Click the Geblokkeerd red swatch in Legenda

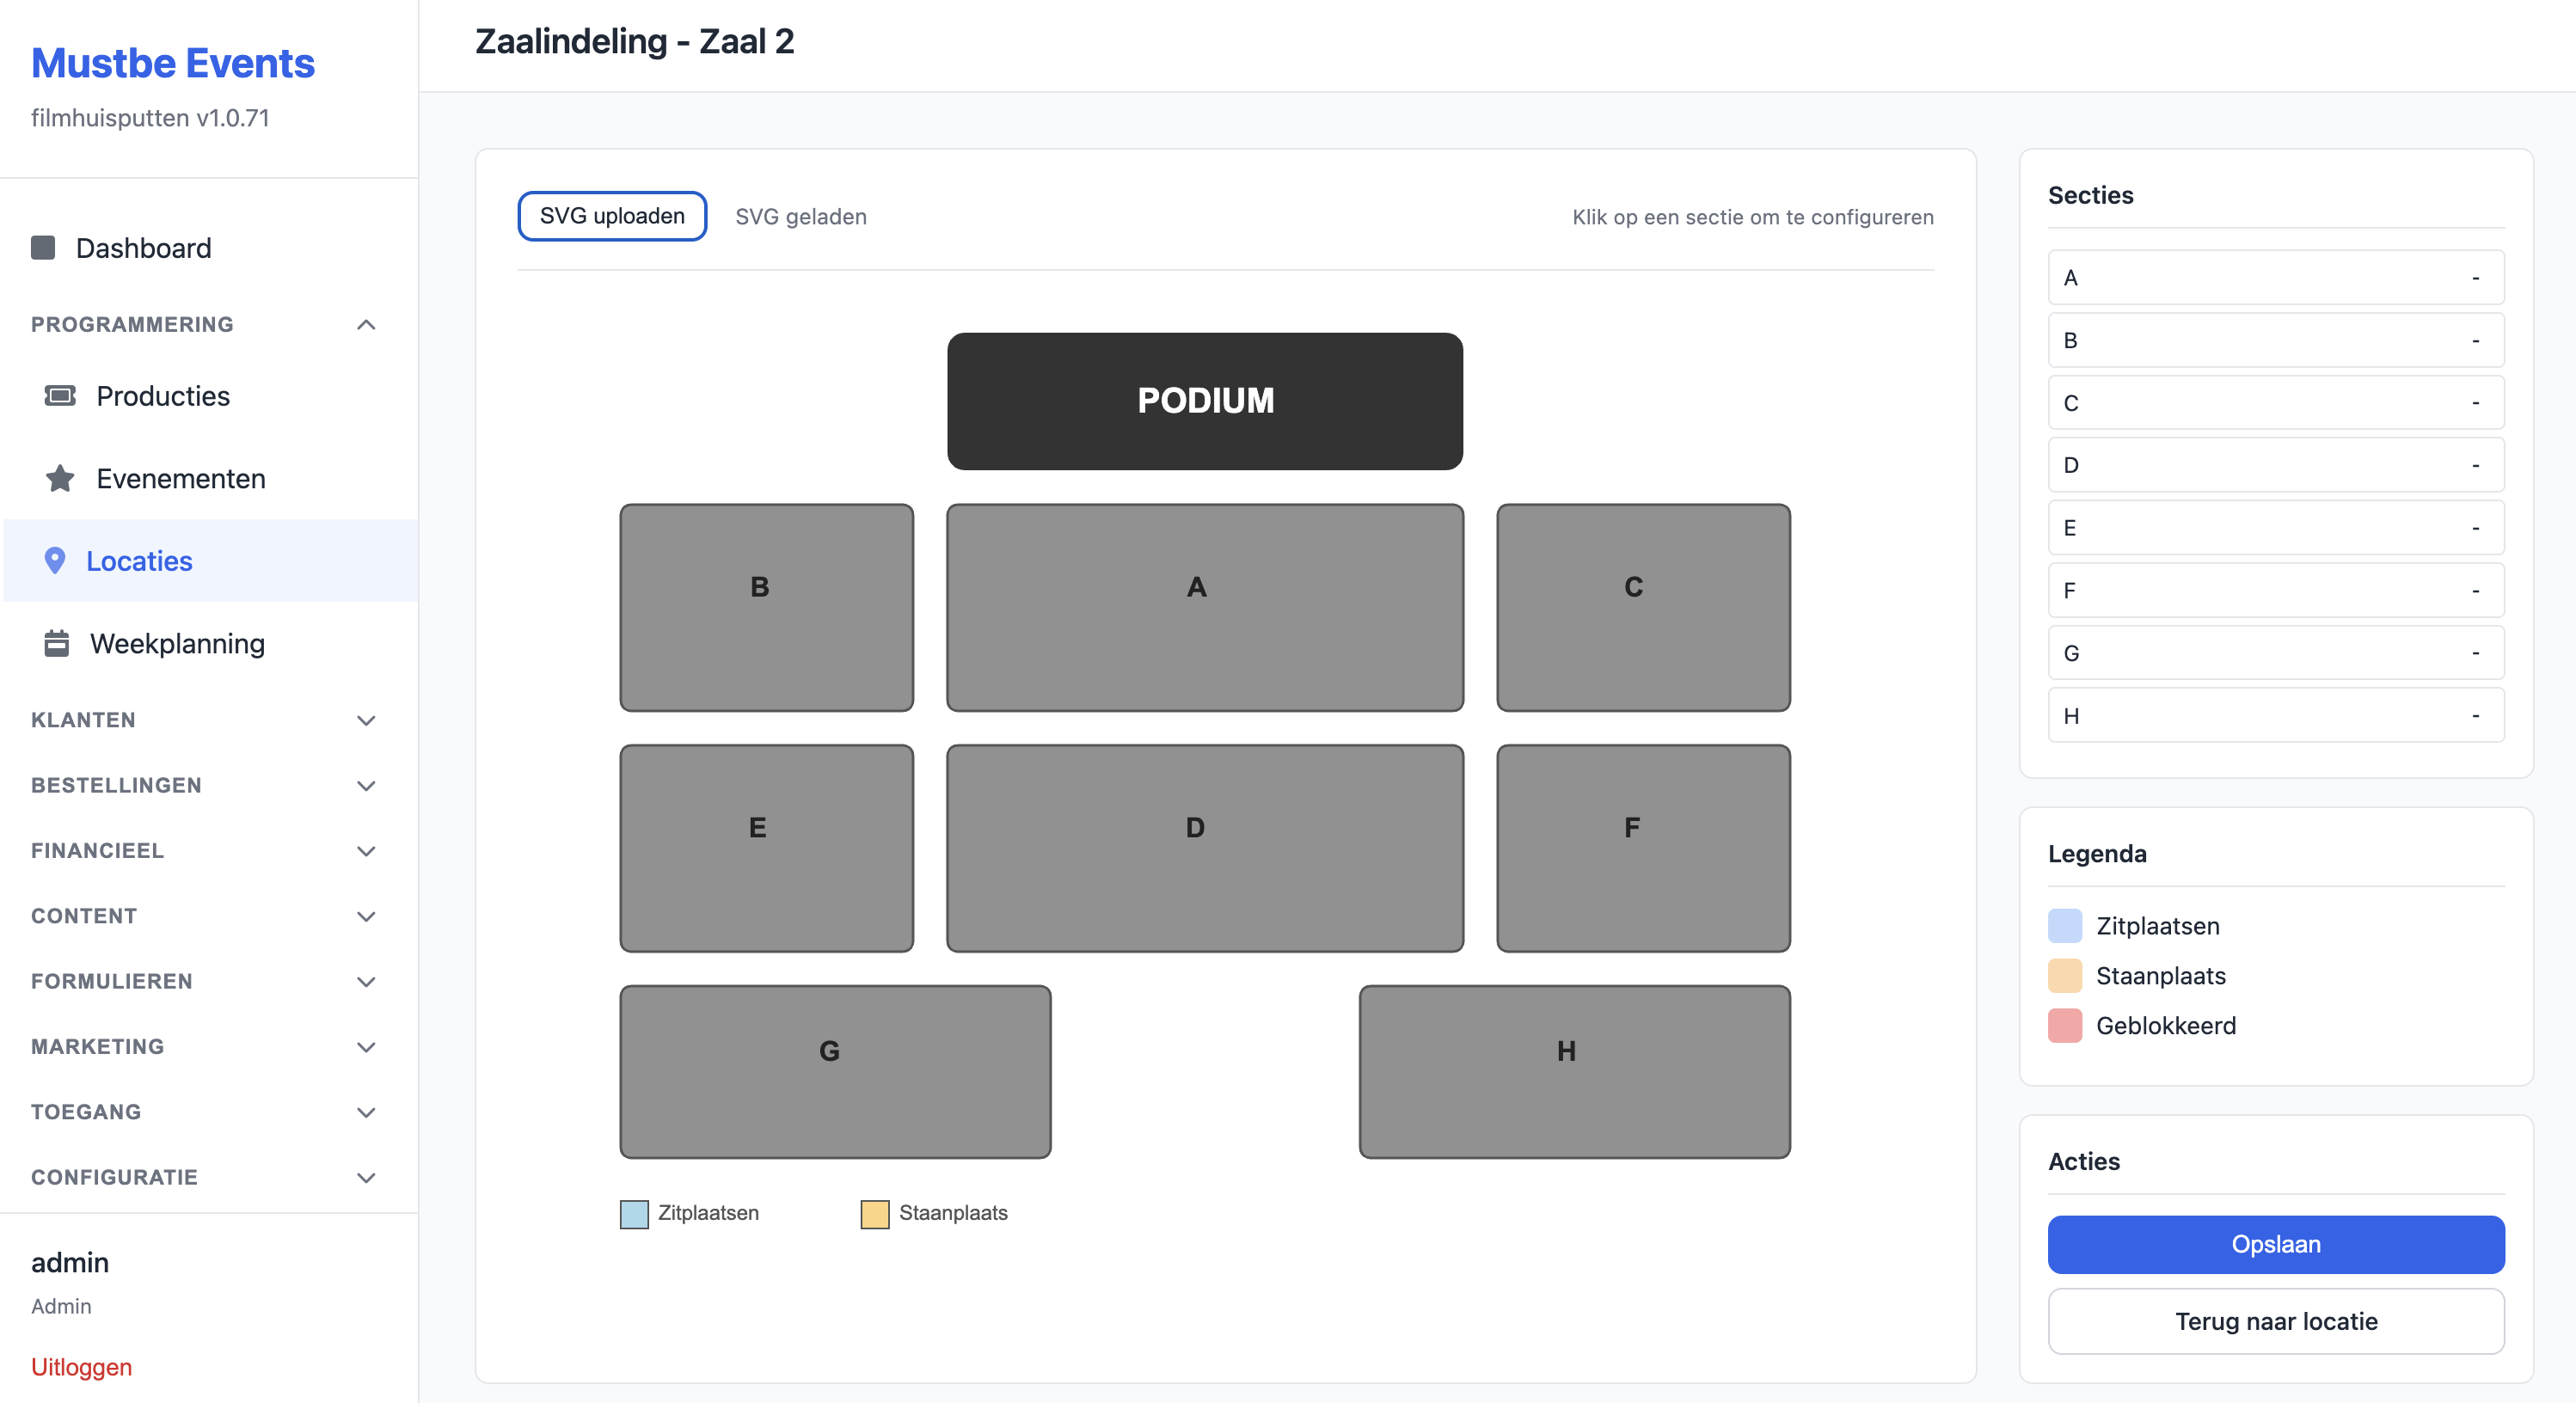[x=2064, y=1024]
